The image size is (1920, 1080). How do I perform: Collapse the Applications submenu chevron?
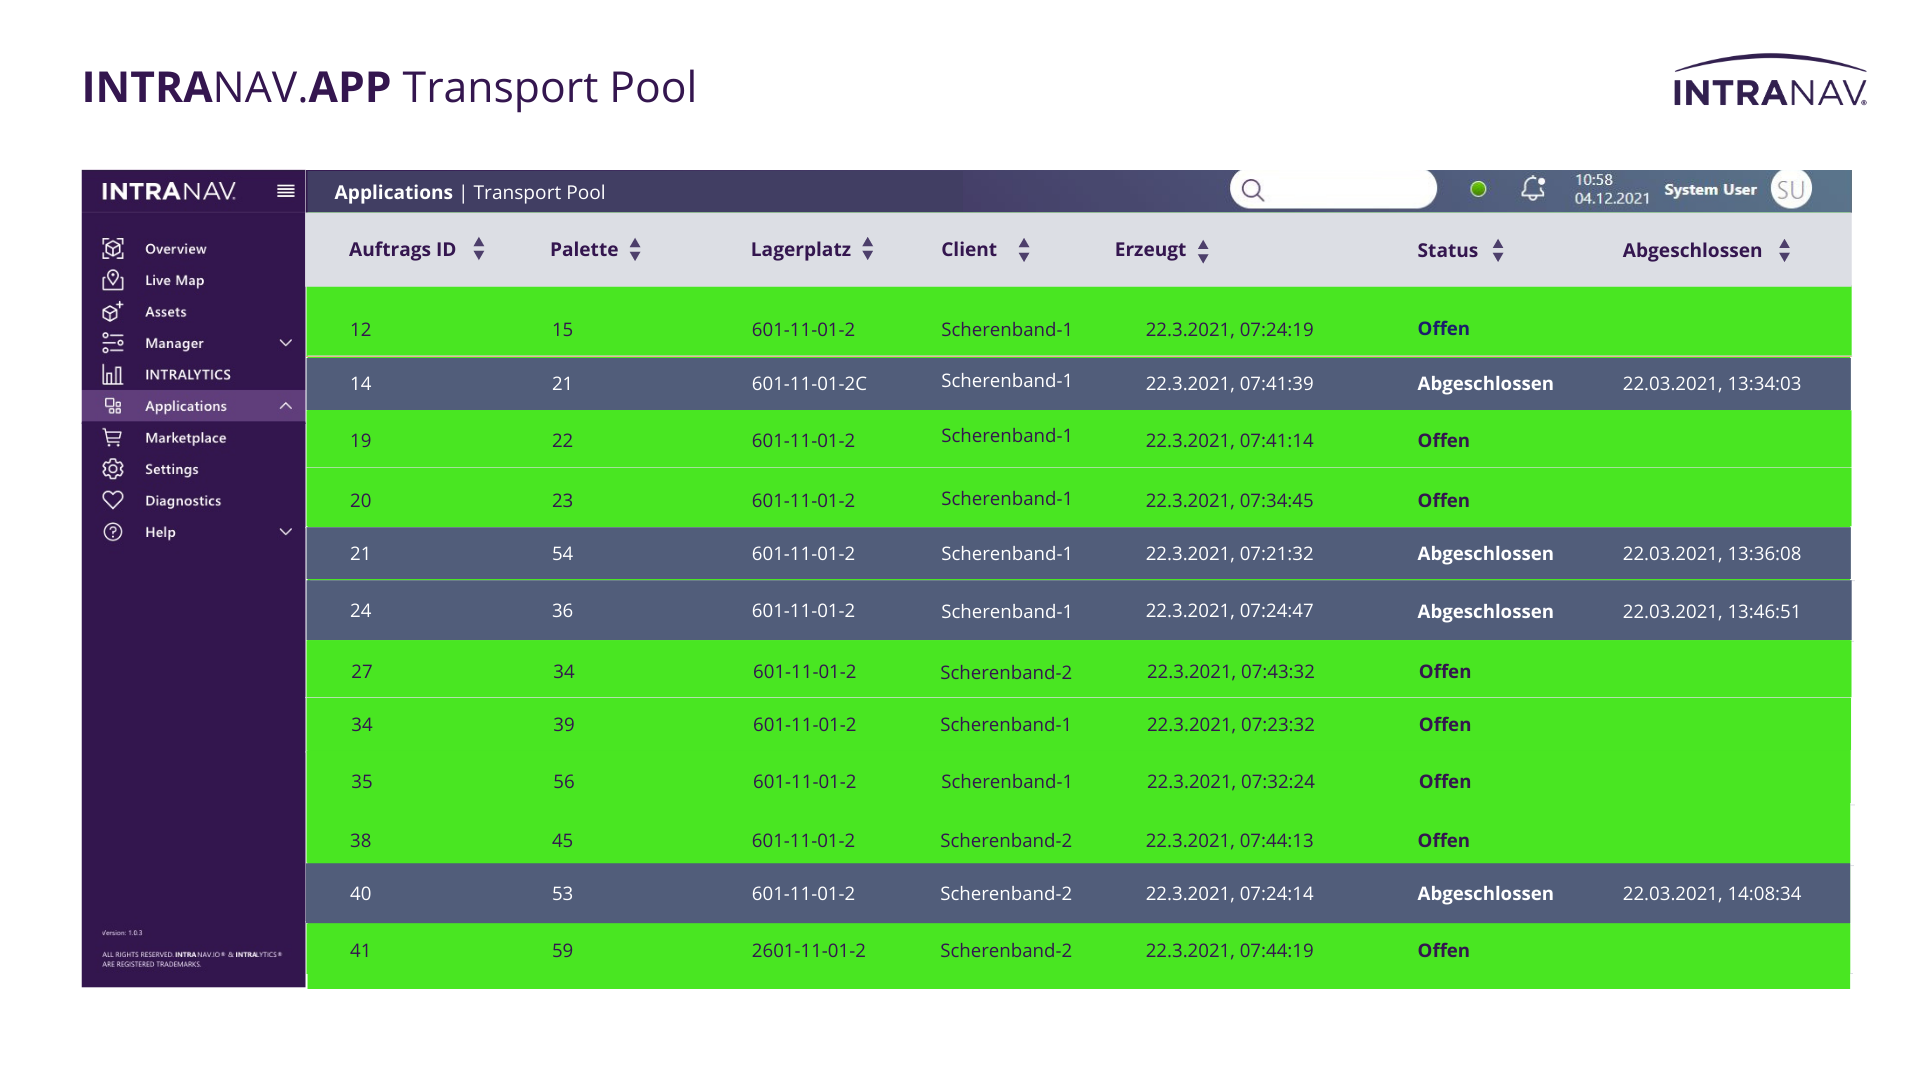[286, 406]
